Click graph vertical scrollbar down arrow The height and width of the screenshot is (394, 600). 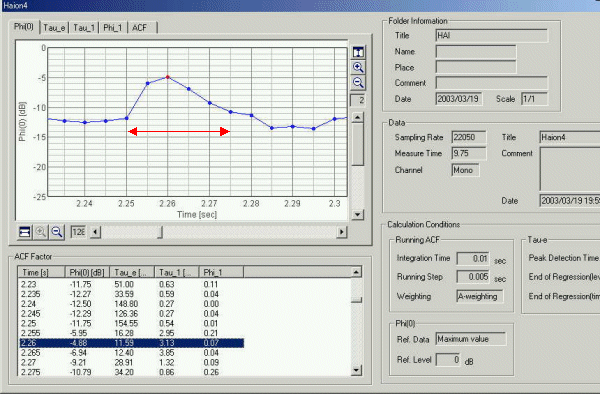click(x=357, y=215)
